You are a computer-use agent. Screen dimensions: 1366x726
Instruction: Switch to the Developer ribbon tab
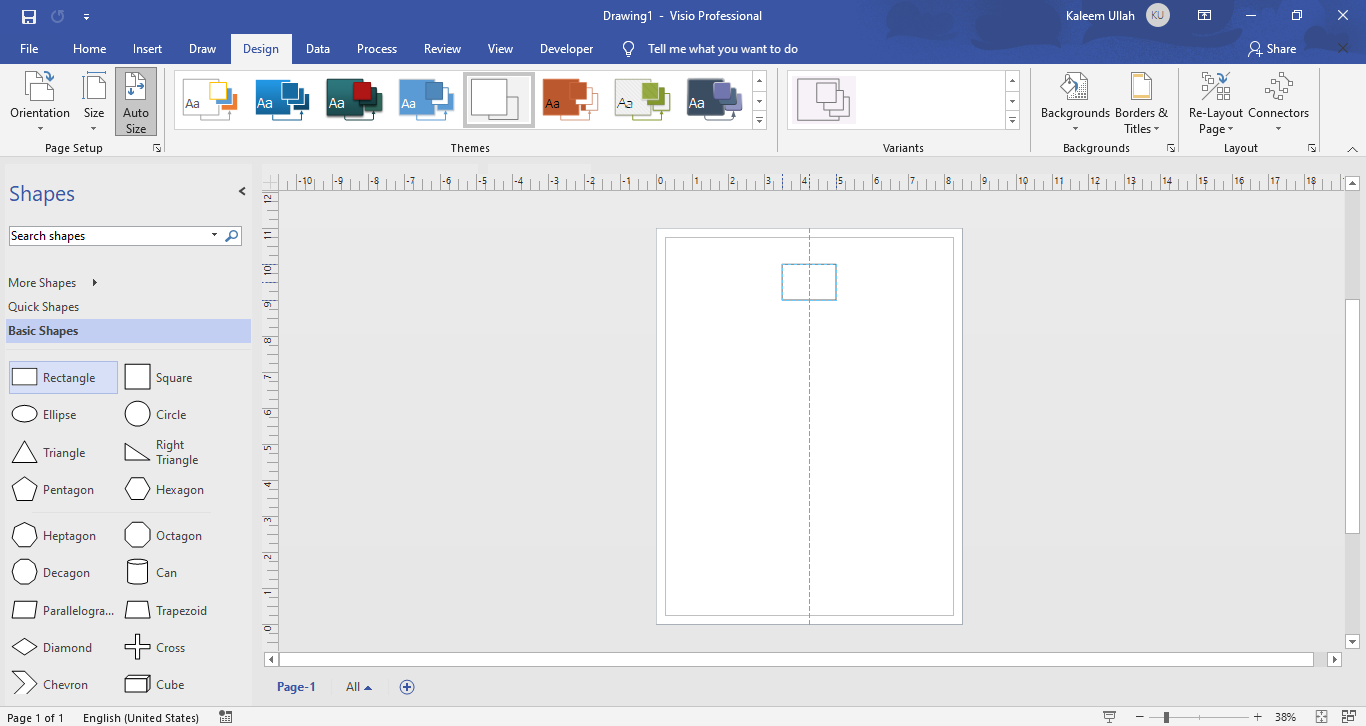[x=566, y=48]
